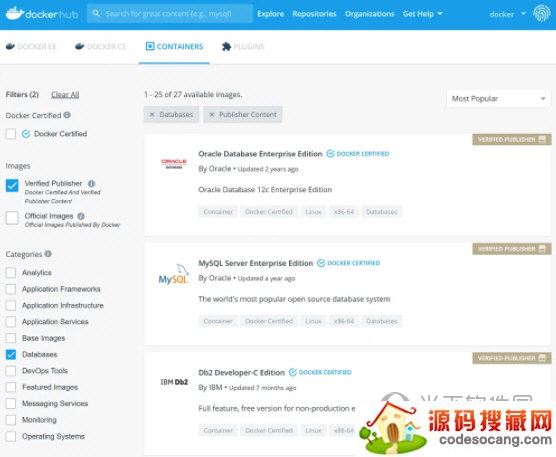Check the Monitoring checkbox
The height and width of the screenshot is (457, 556).
11,420
